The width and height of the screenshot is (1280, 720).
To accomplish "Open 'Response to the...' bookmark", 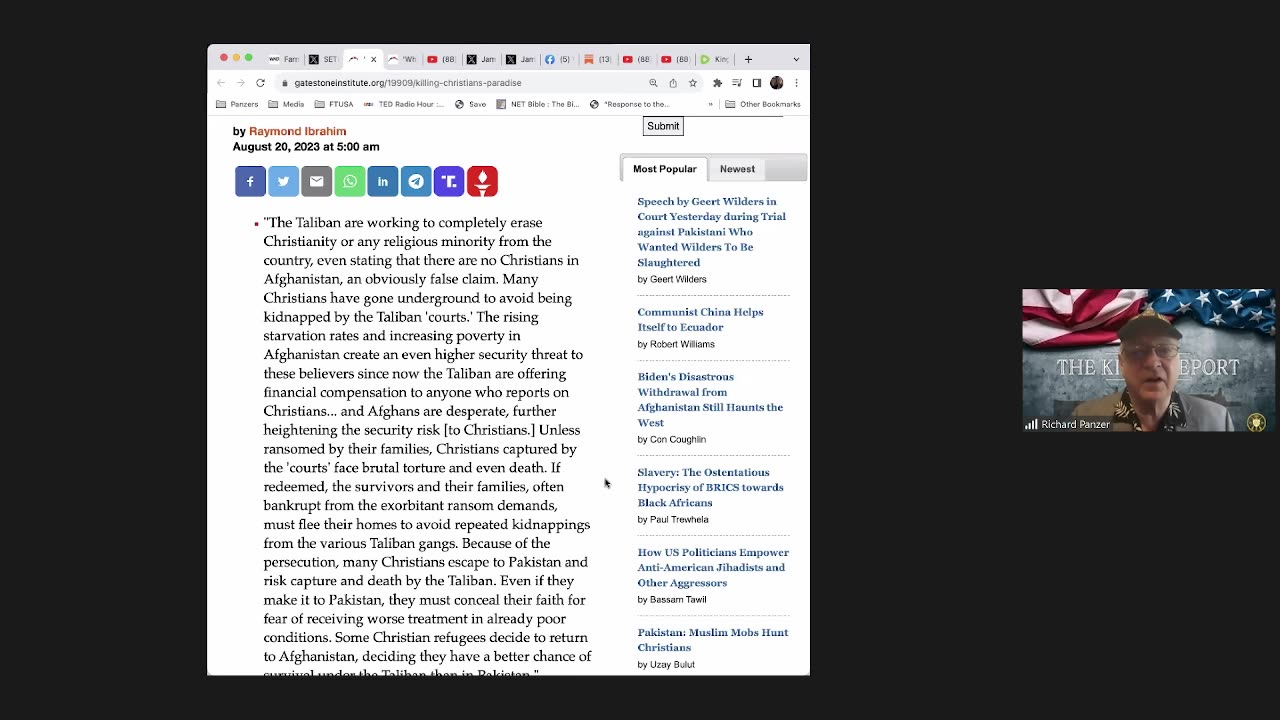I will click(630, 104).
